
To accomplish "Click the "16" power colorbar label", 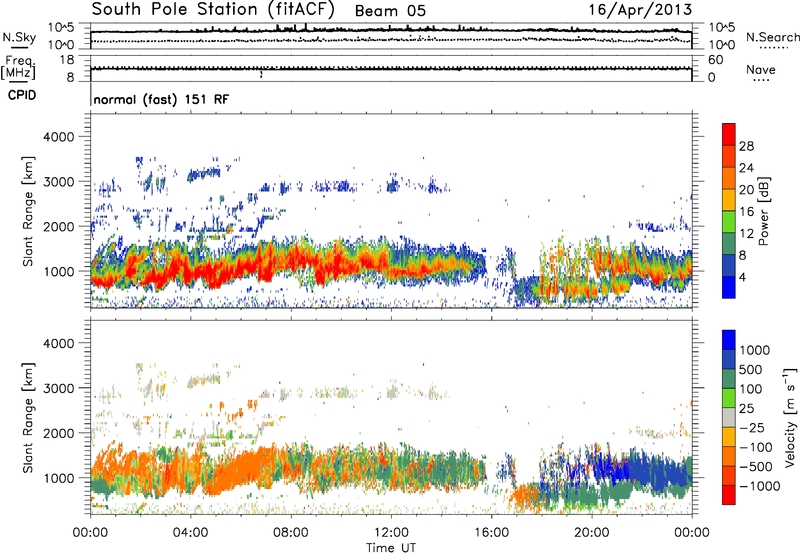I will tap(746, 212).
